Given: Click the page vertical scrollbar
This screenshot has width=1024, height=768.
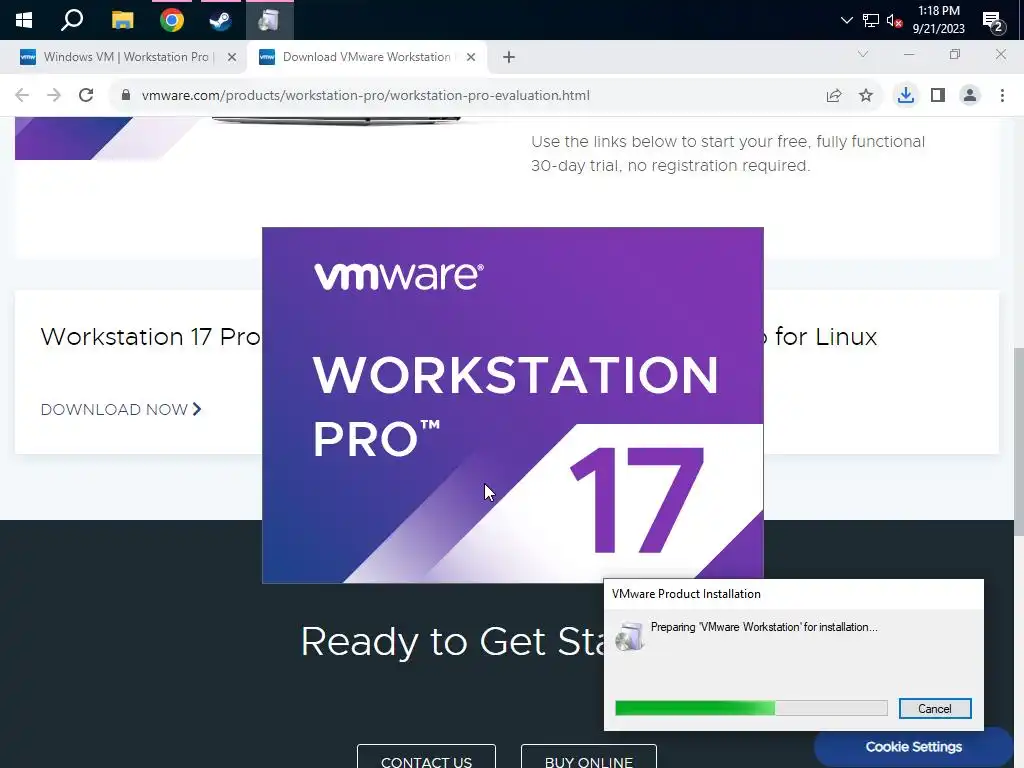Looking at the screenshot, I should 1018,441.
